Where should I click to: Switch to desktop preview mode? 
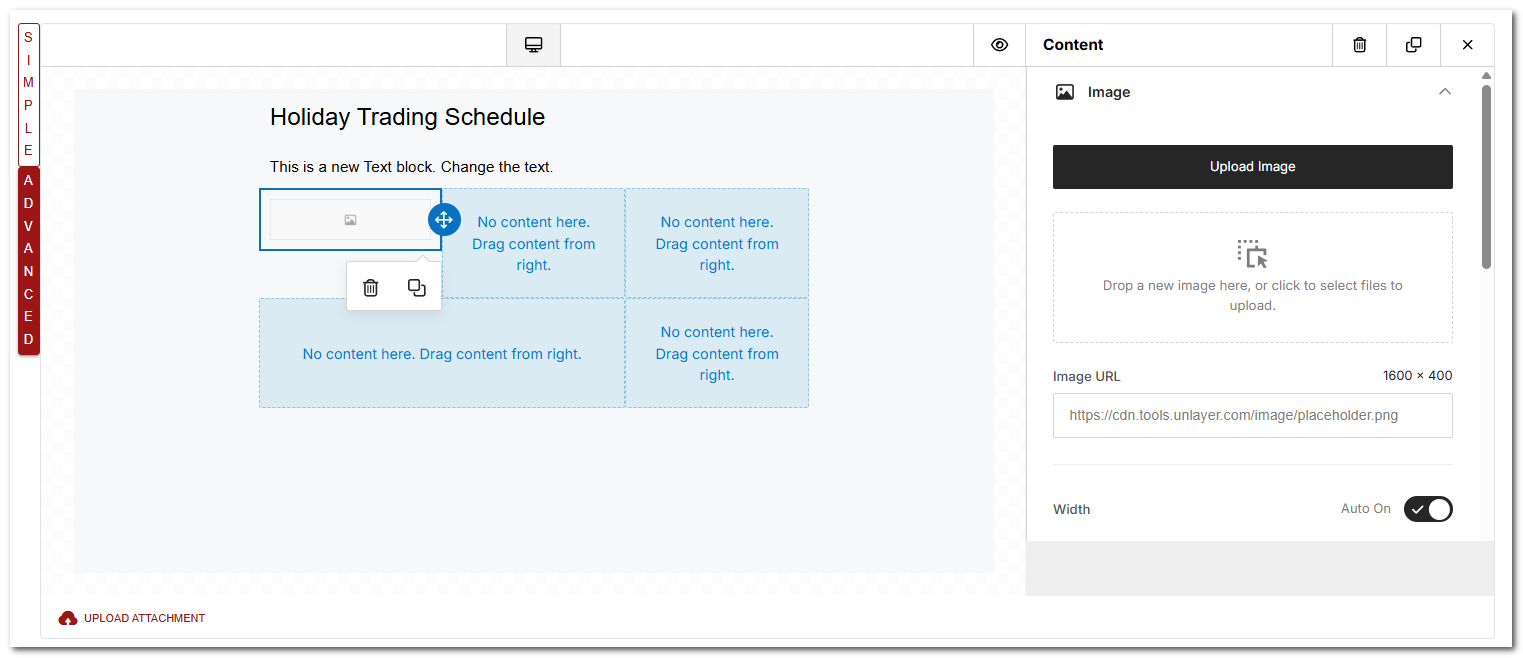(533, 45)
